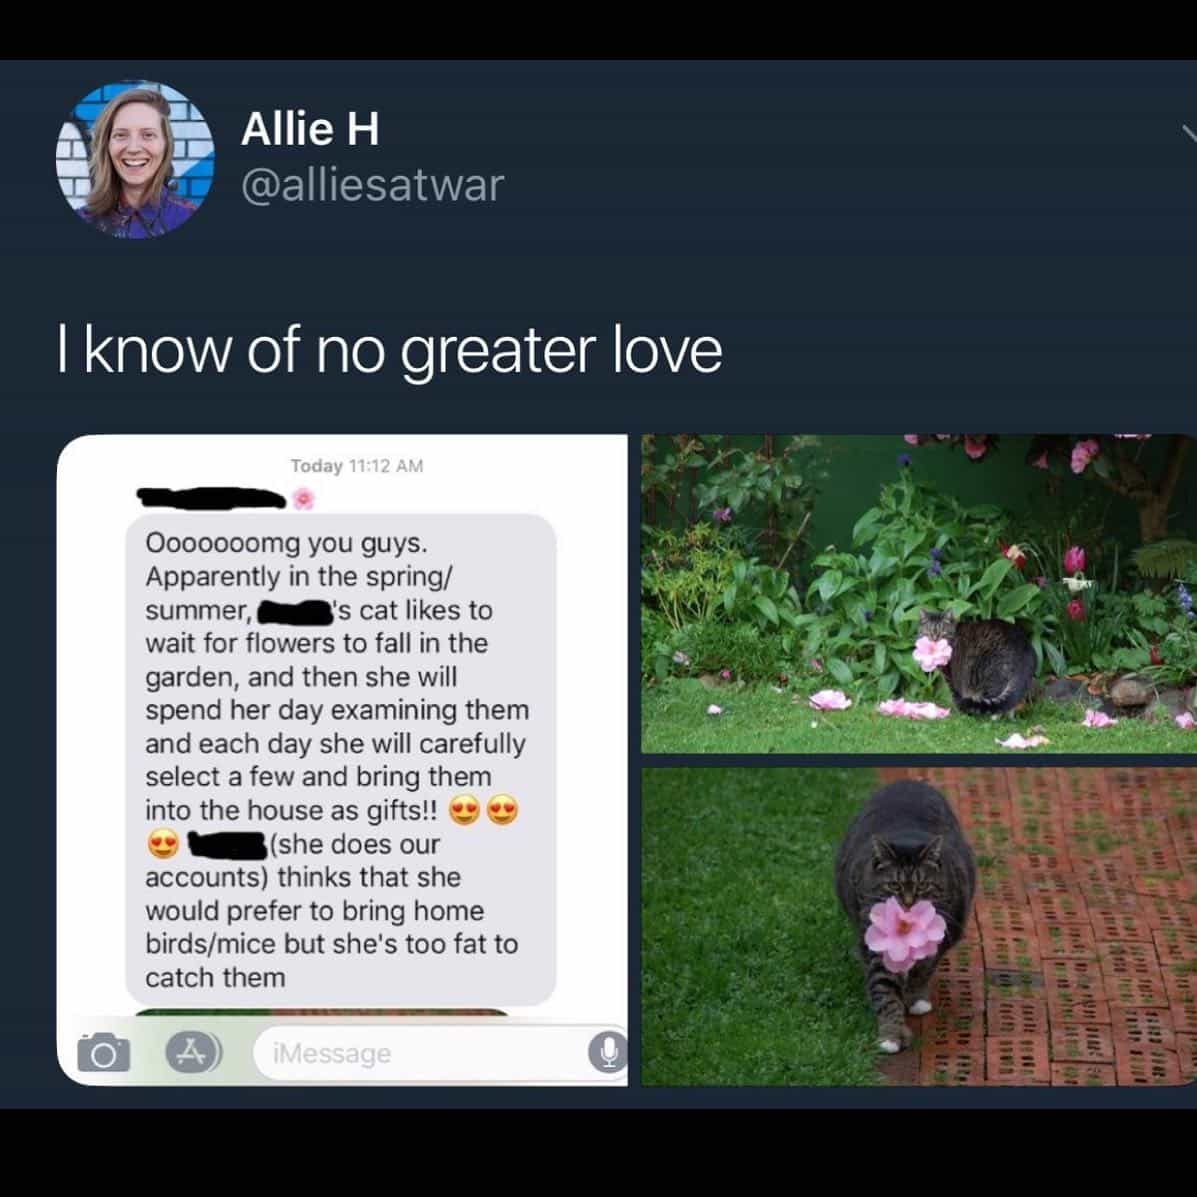This screenshot has height=1197, width=1197.
Task: Select the tweet text 'I know of no greater love'
Action: (x=389, y=350)
